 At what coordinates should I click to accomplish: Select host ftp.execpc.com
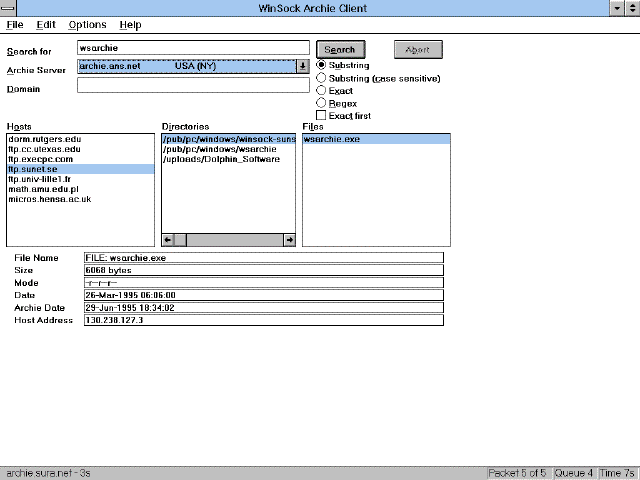[80, 159]
